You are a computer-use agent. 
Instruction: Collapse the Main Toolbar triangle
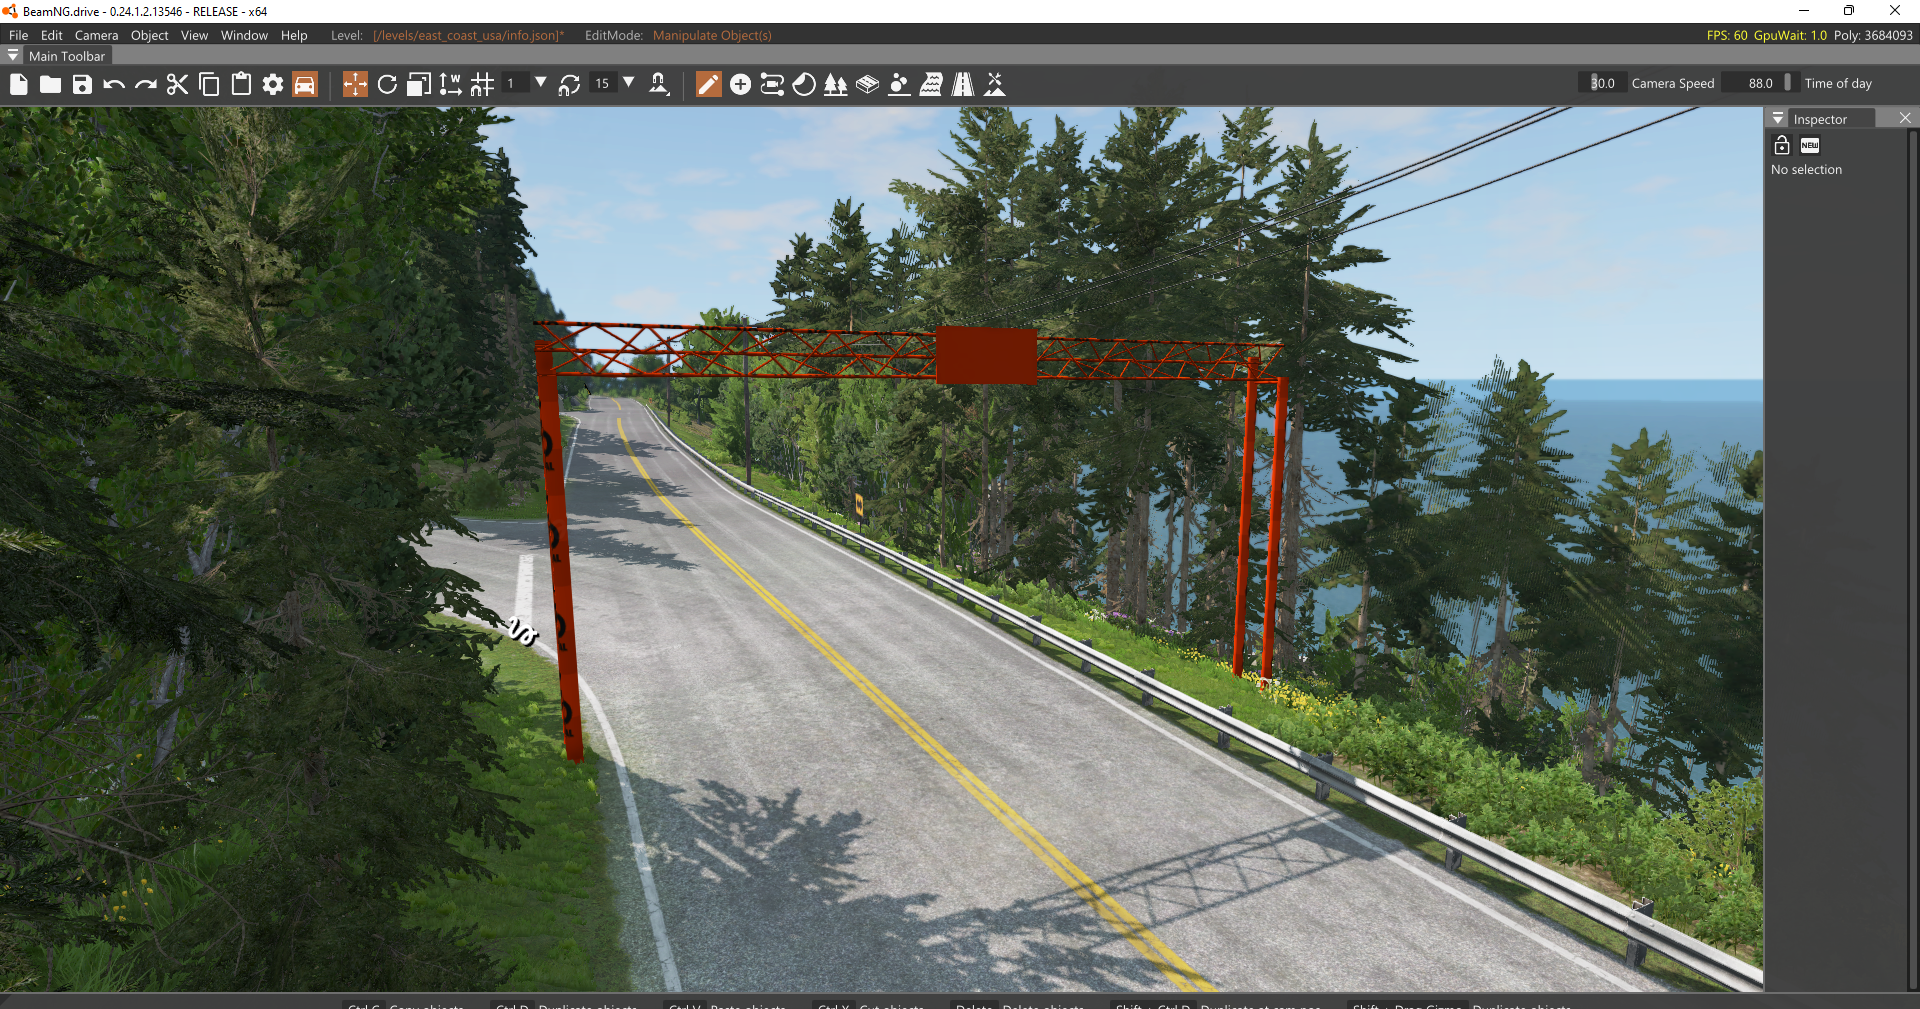[x=13, y=56]
